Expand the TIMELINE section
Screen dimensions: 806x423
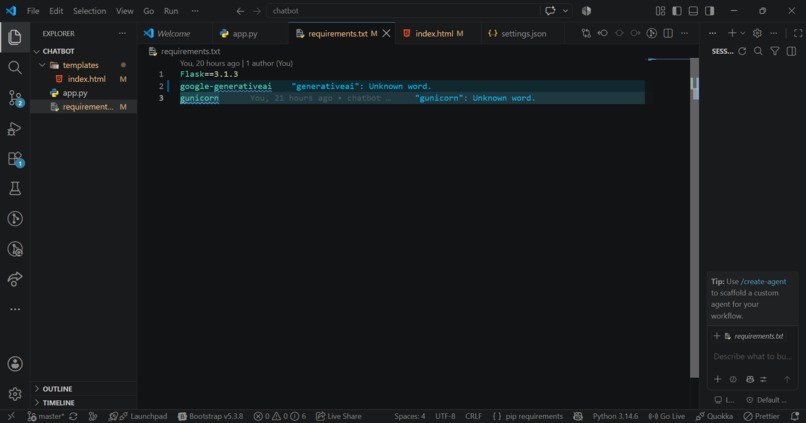(58, 403)
